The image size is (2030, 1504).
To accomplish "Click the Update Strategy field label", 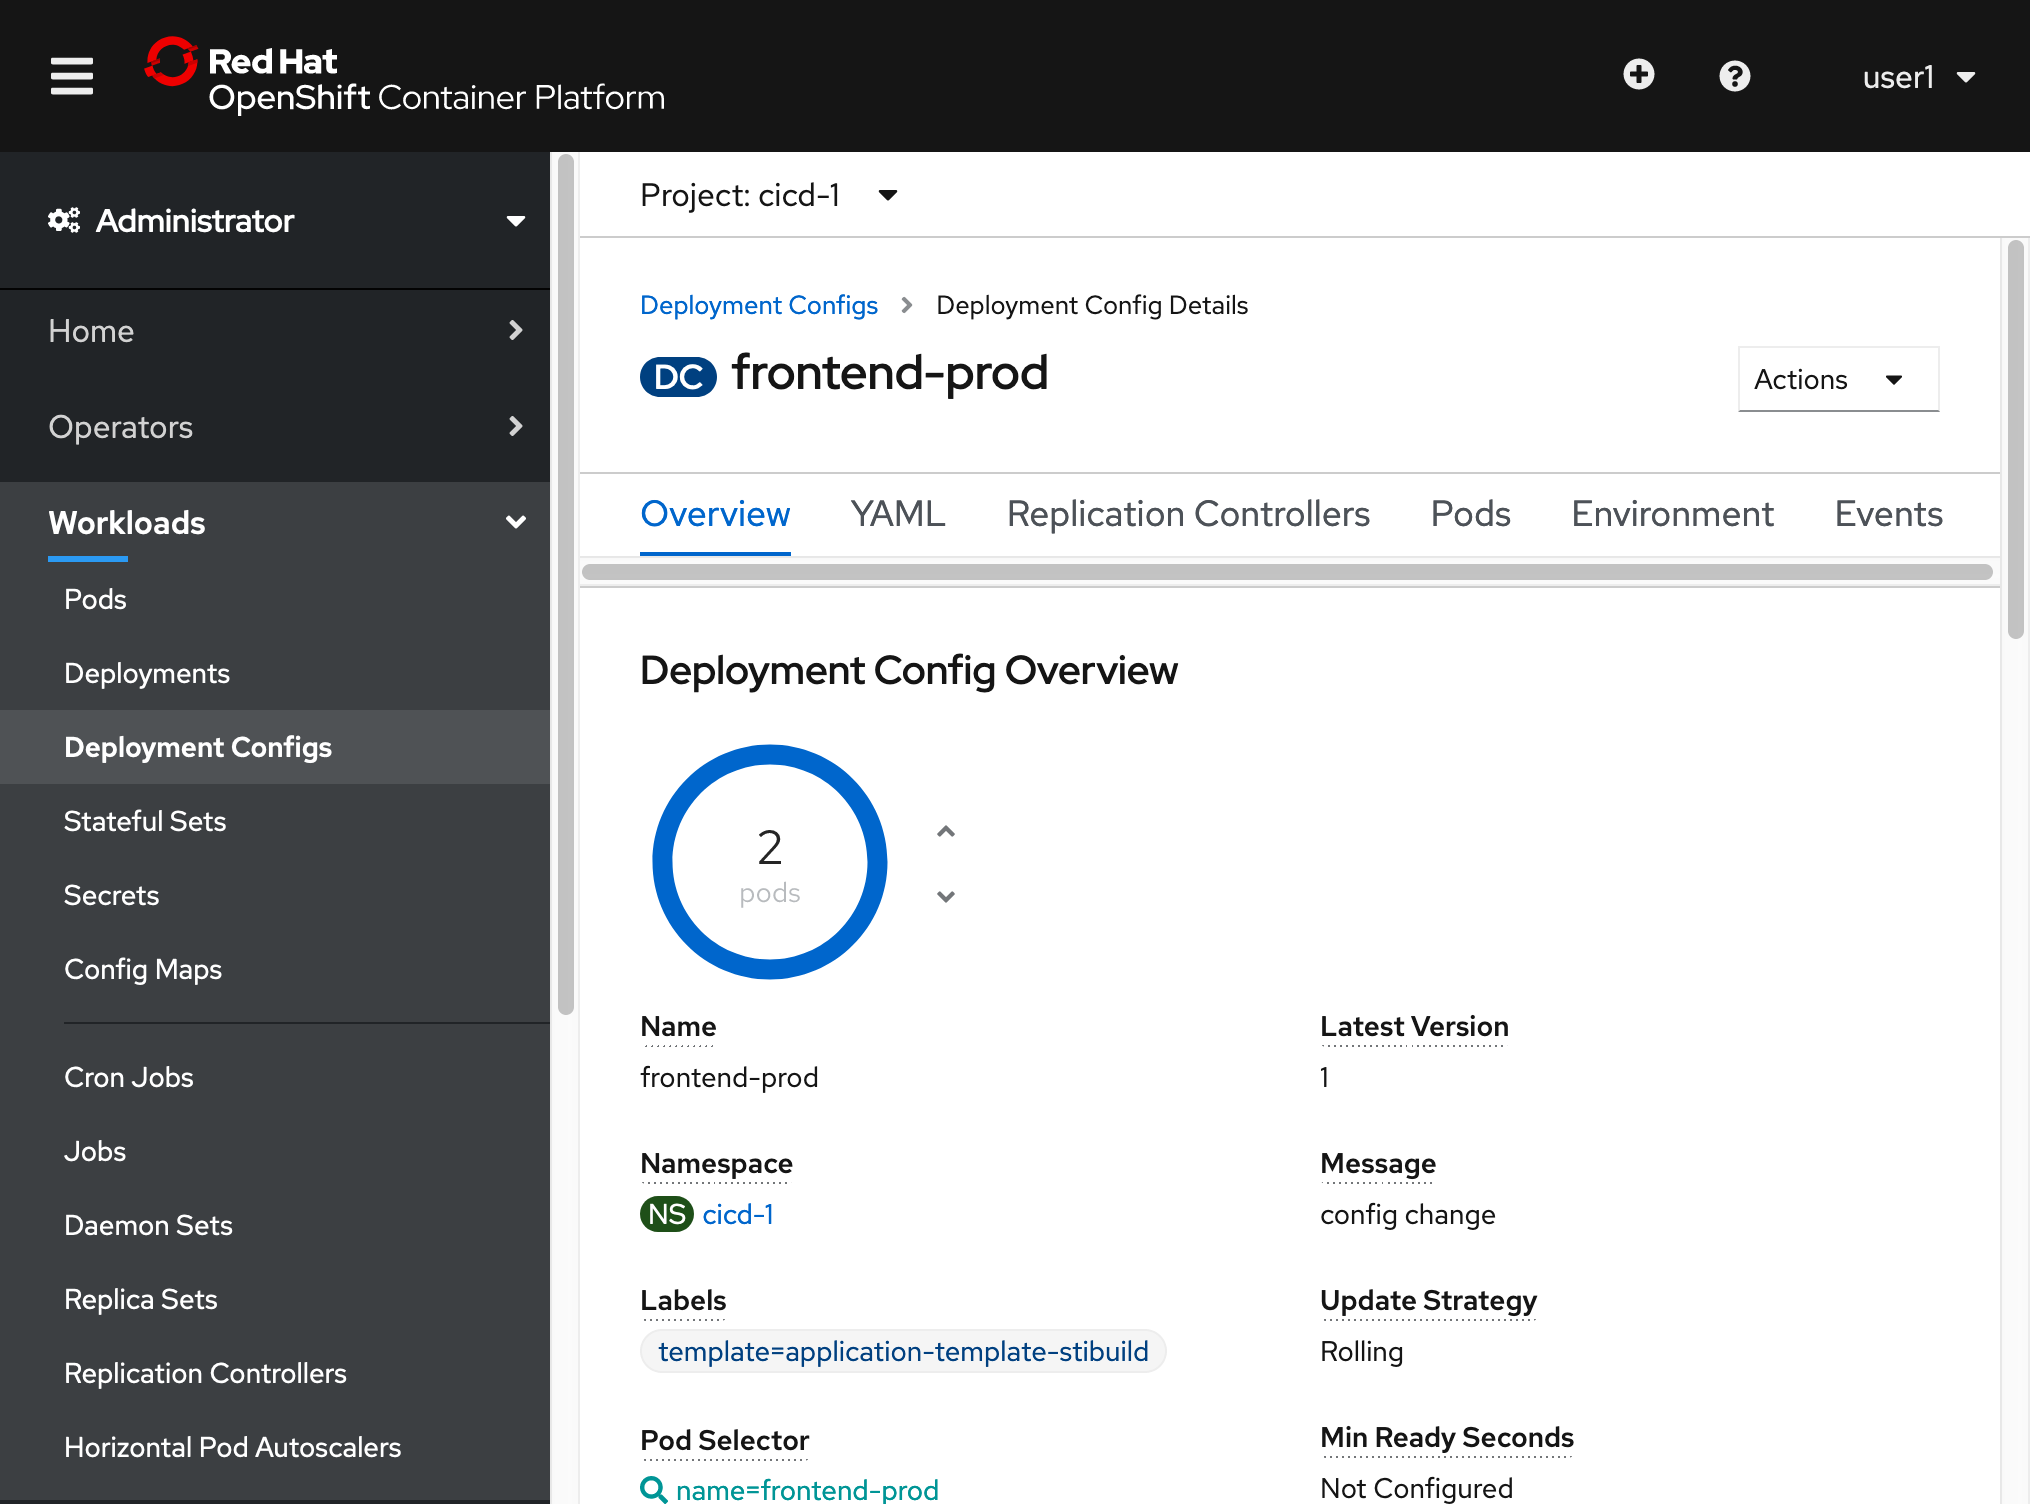I will 1428,1301.
